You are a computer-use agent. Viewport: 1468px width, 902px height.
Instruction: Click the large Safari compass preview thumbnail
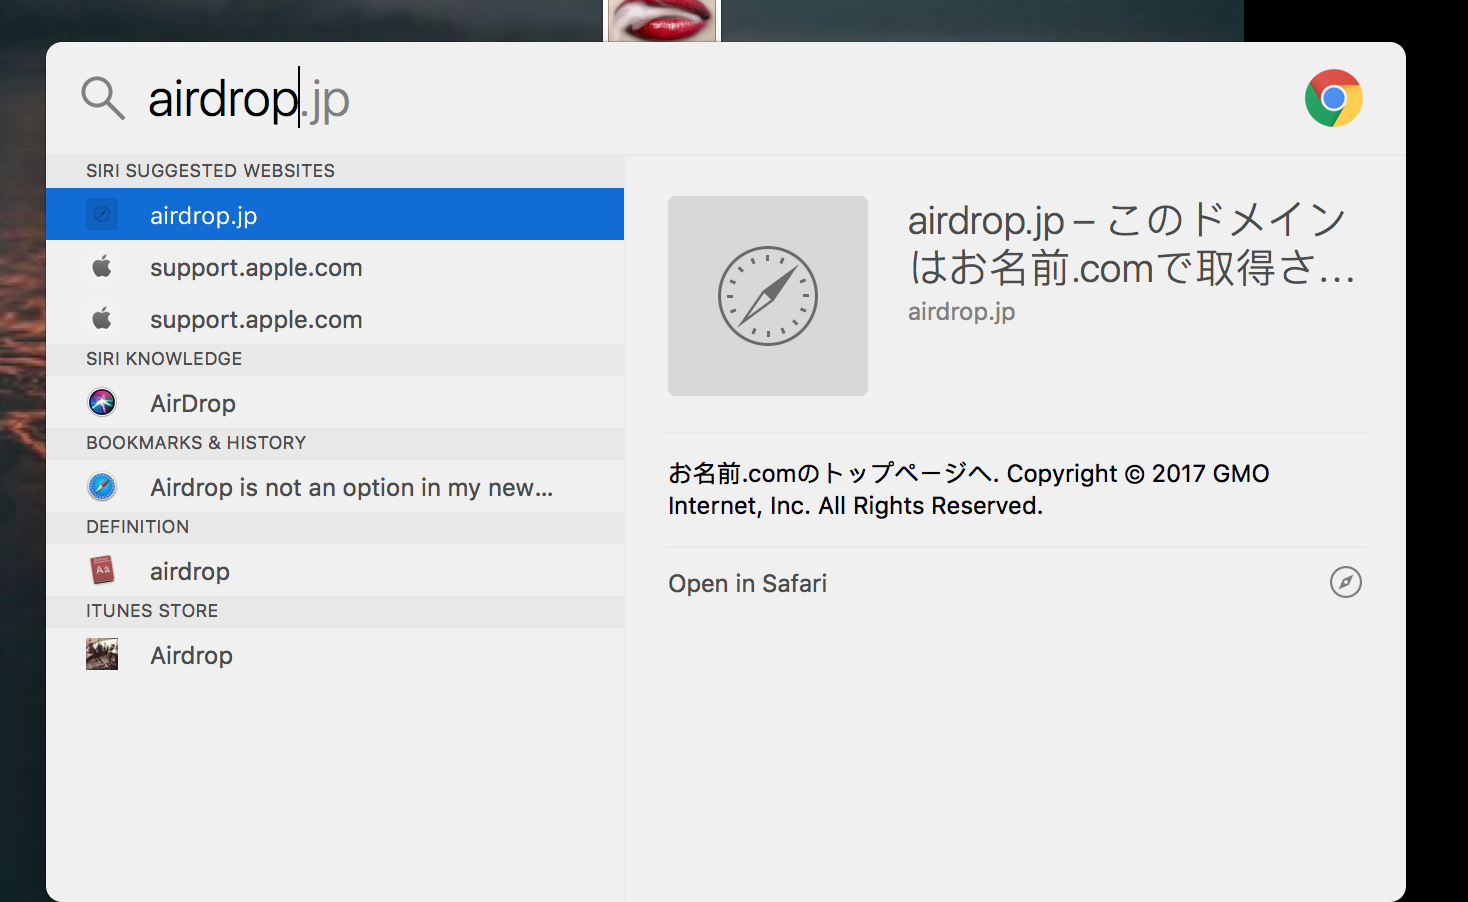(x=768, y=296)
